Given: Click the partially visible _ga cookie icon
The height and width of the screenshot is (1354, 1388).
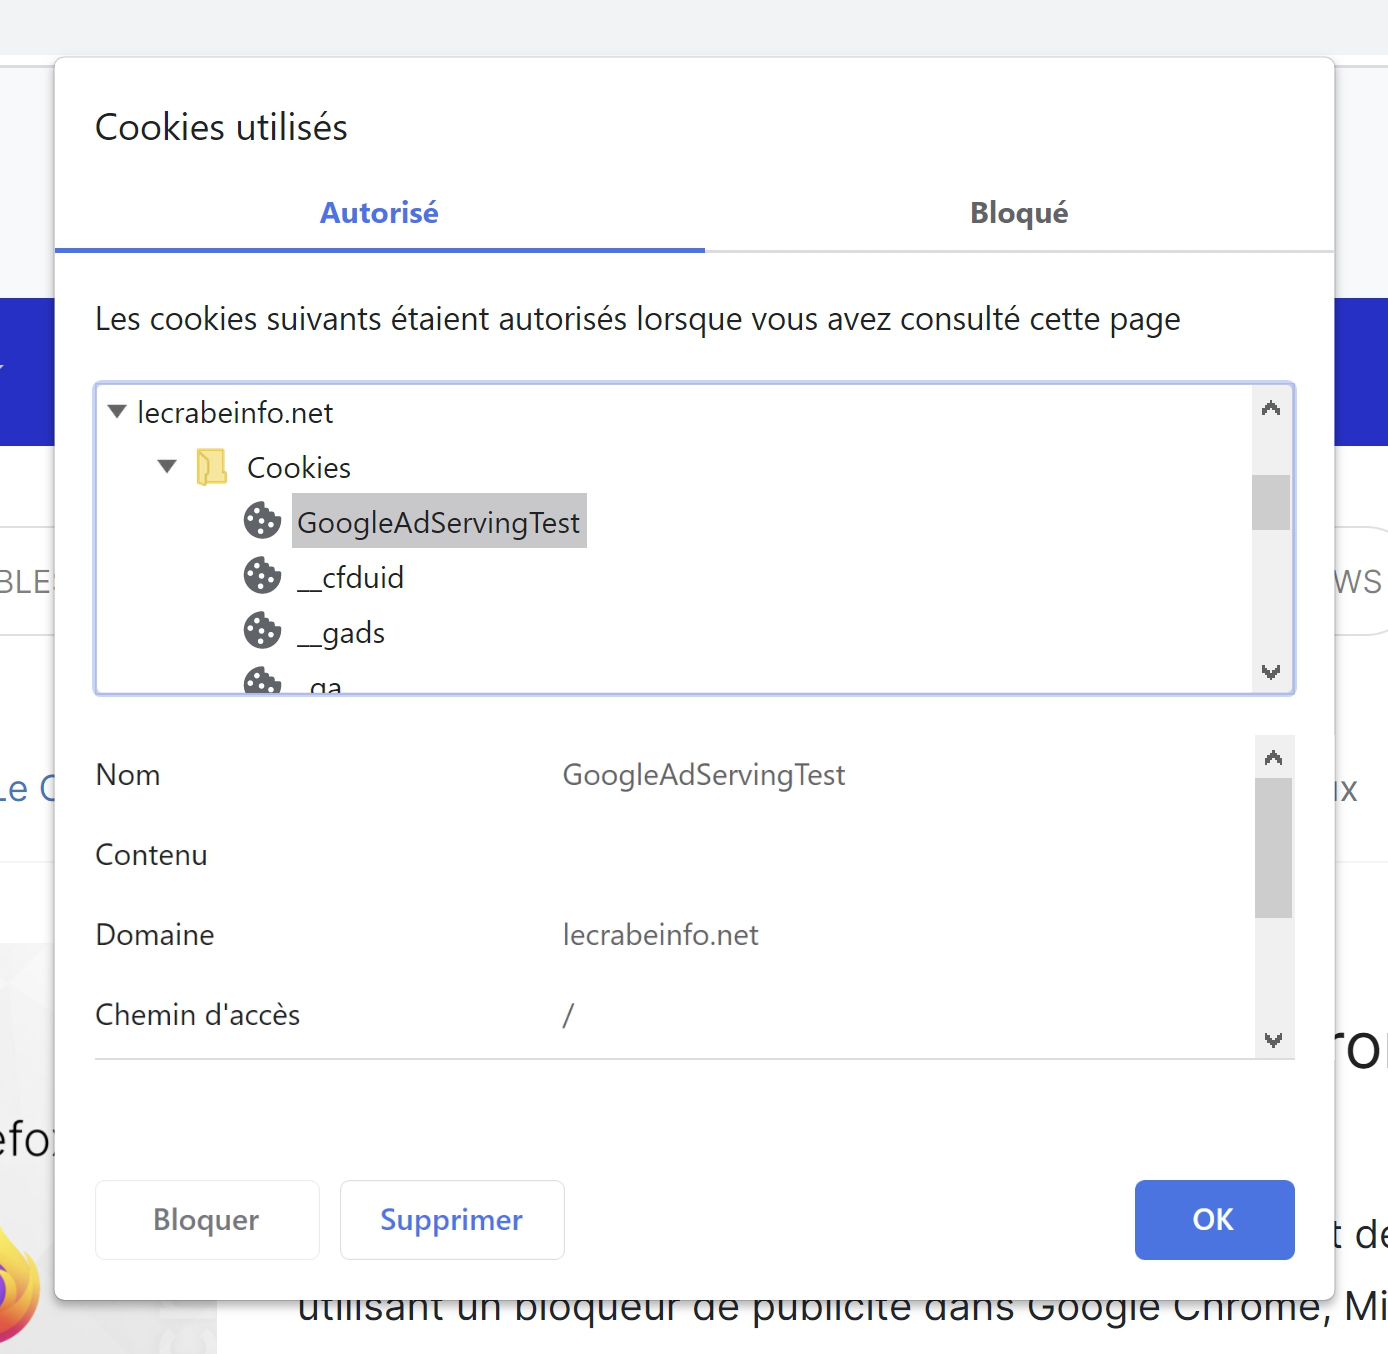Looking at the screenshot, I should click(x=262, y=680).
